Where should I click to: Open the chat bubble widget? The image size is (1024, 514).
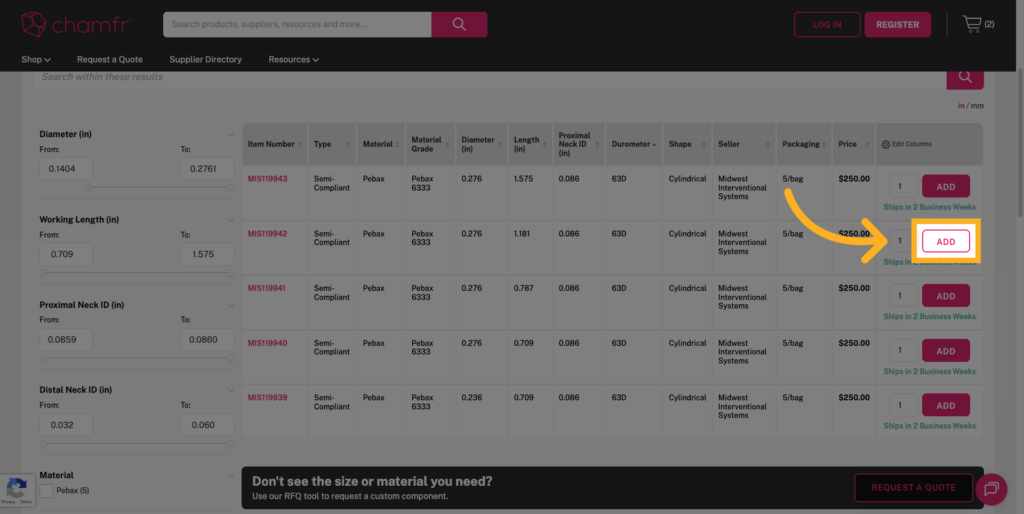click(x=991, y=489)
